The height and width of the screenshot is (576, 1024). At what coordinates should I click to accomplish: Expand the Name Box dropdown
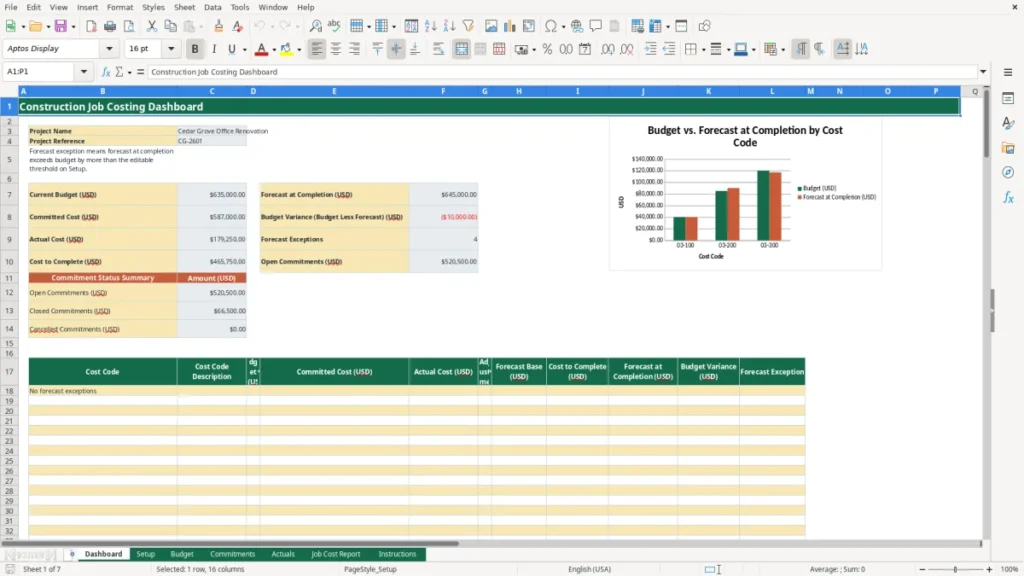pyautogui.click(x=84, y=72)
